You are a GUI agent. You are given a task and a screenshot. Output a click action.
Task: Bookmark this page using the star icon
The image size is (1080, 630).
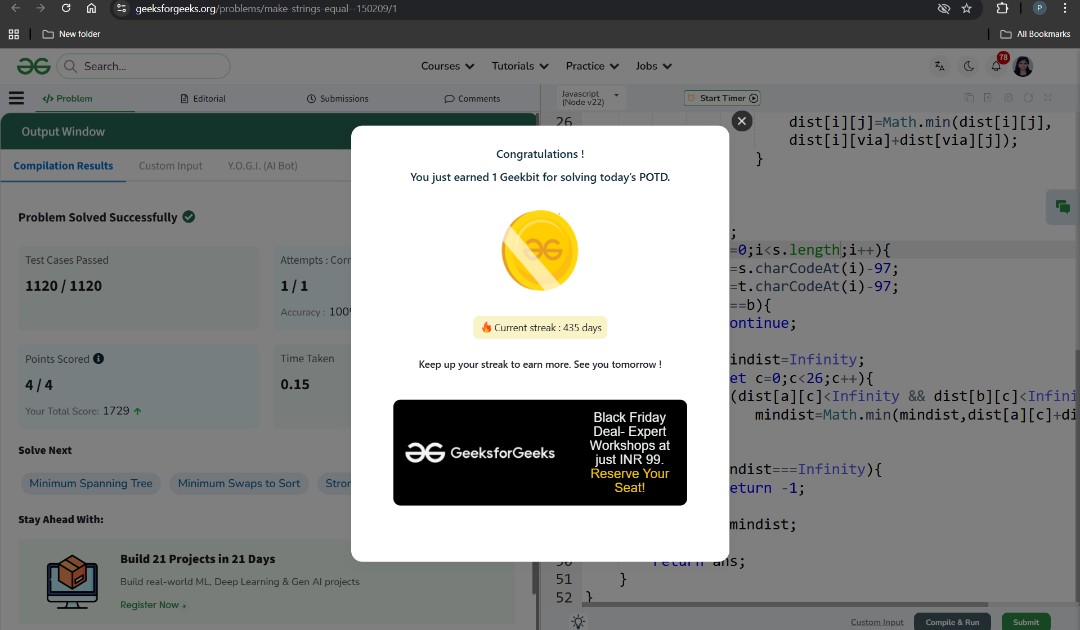(x=966, y=9)
